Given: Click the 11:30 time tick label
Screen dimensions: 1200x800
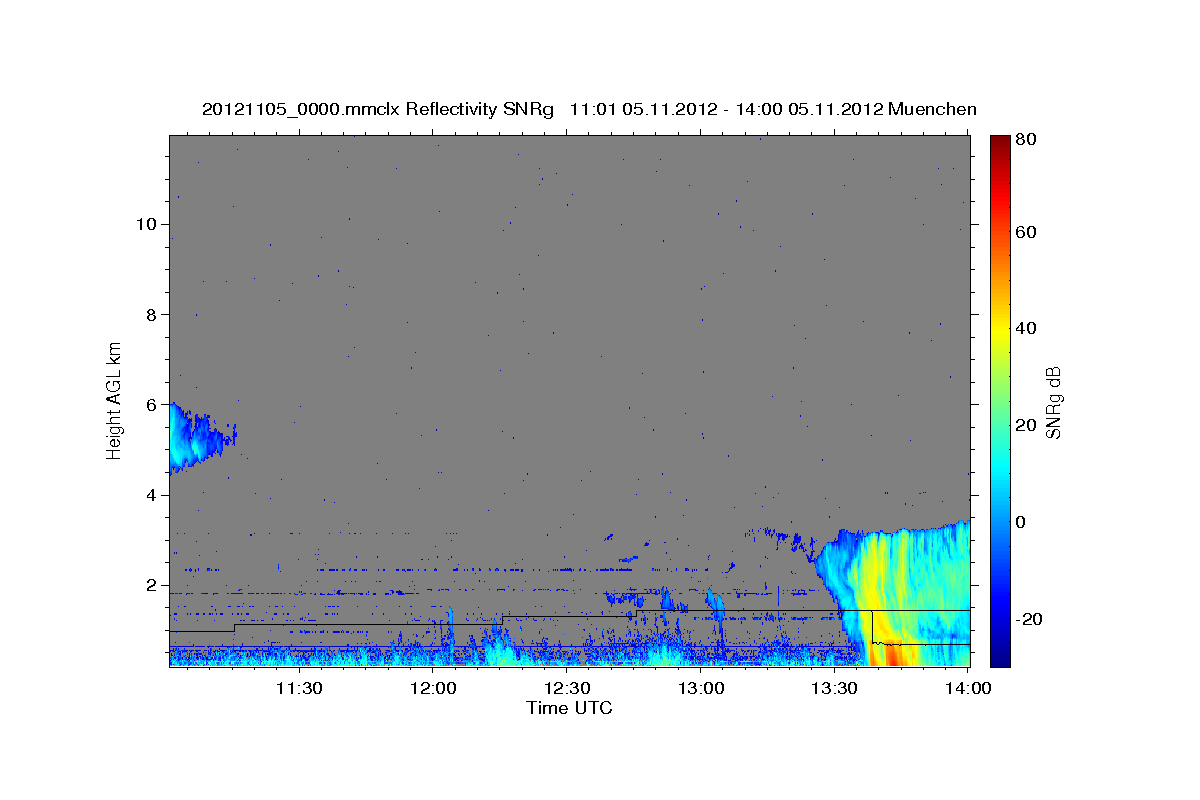Looking at the screenshot, I should [x=298, y=688].
